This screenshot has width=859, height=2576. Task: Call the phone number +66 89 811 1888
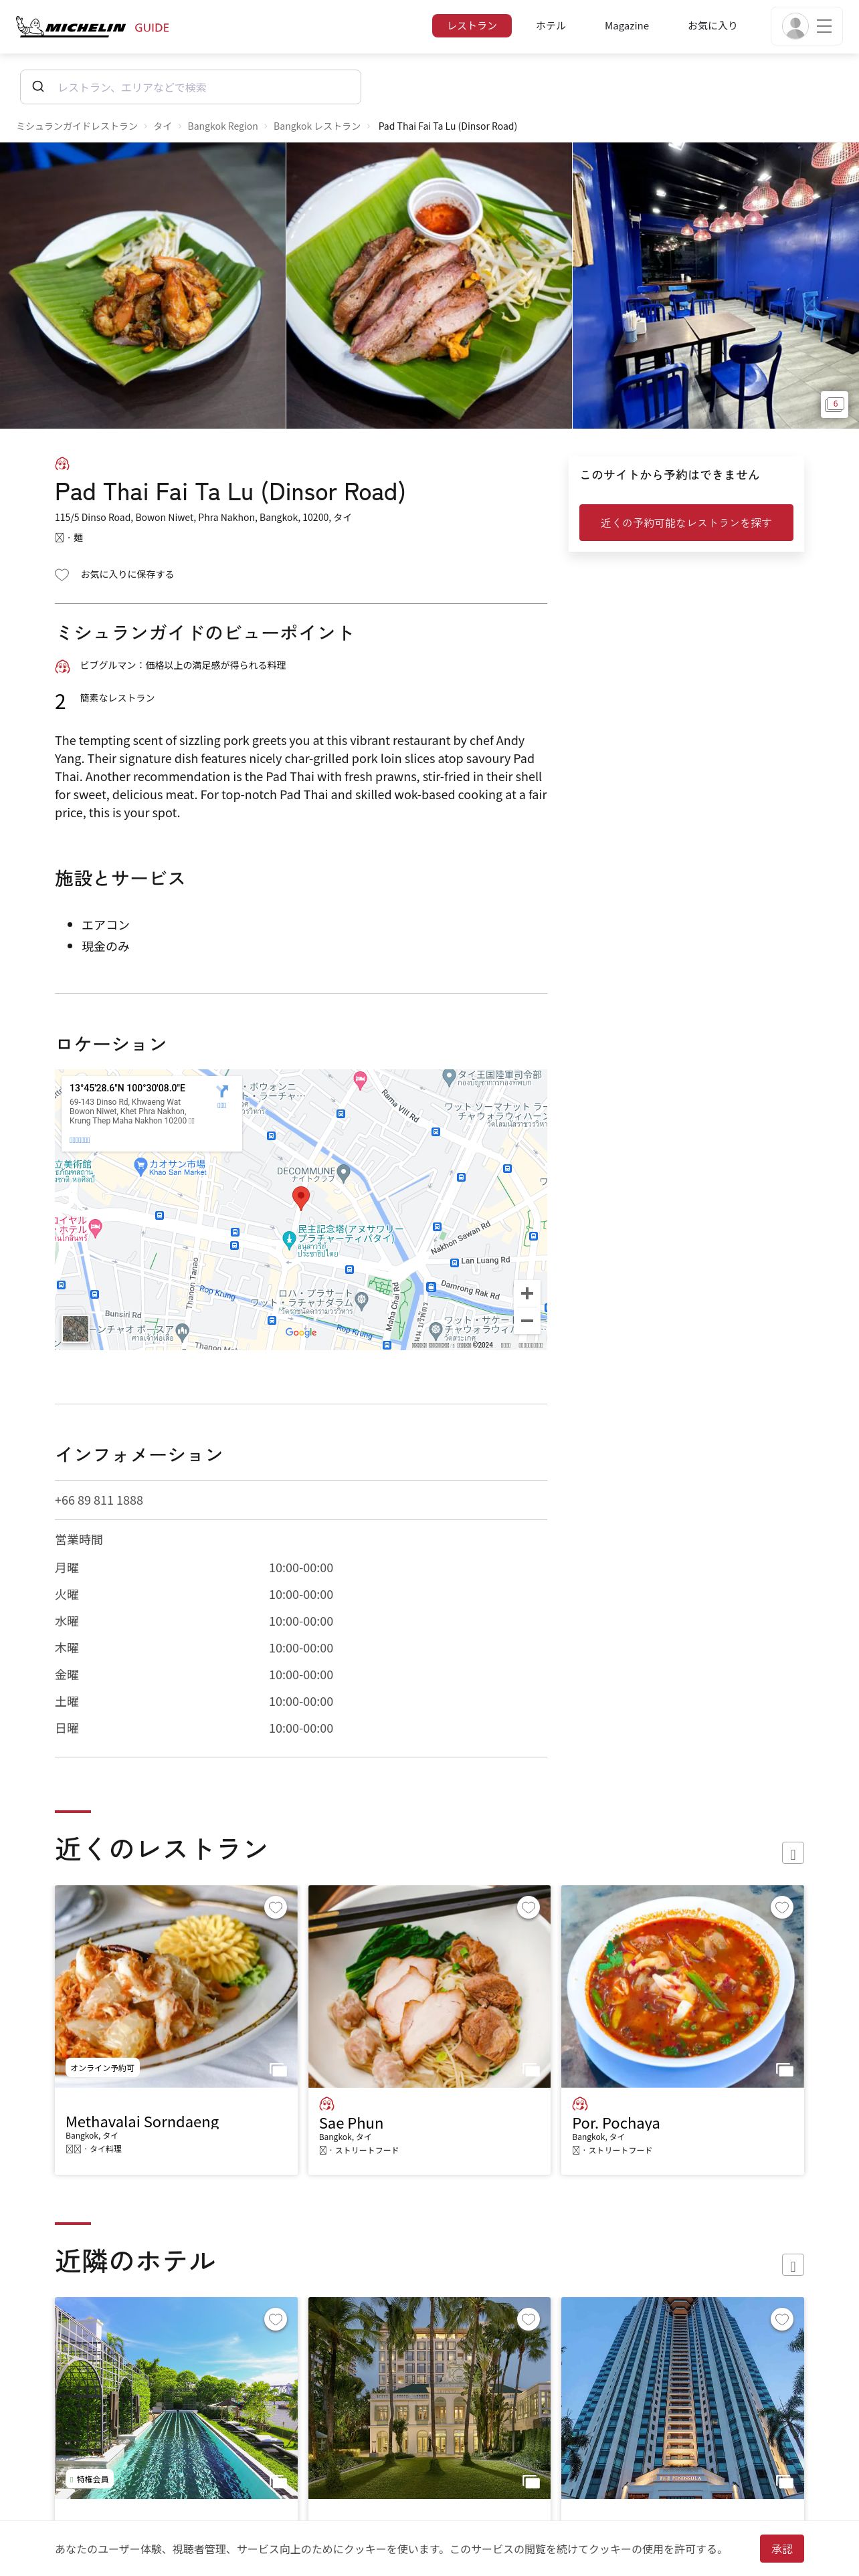[x=99, y=1500]
